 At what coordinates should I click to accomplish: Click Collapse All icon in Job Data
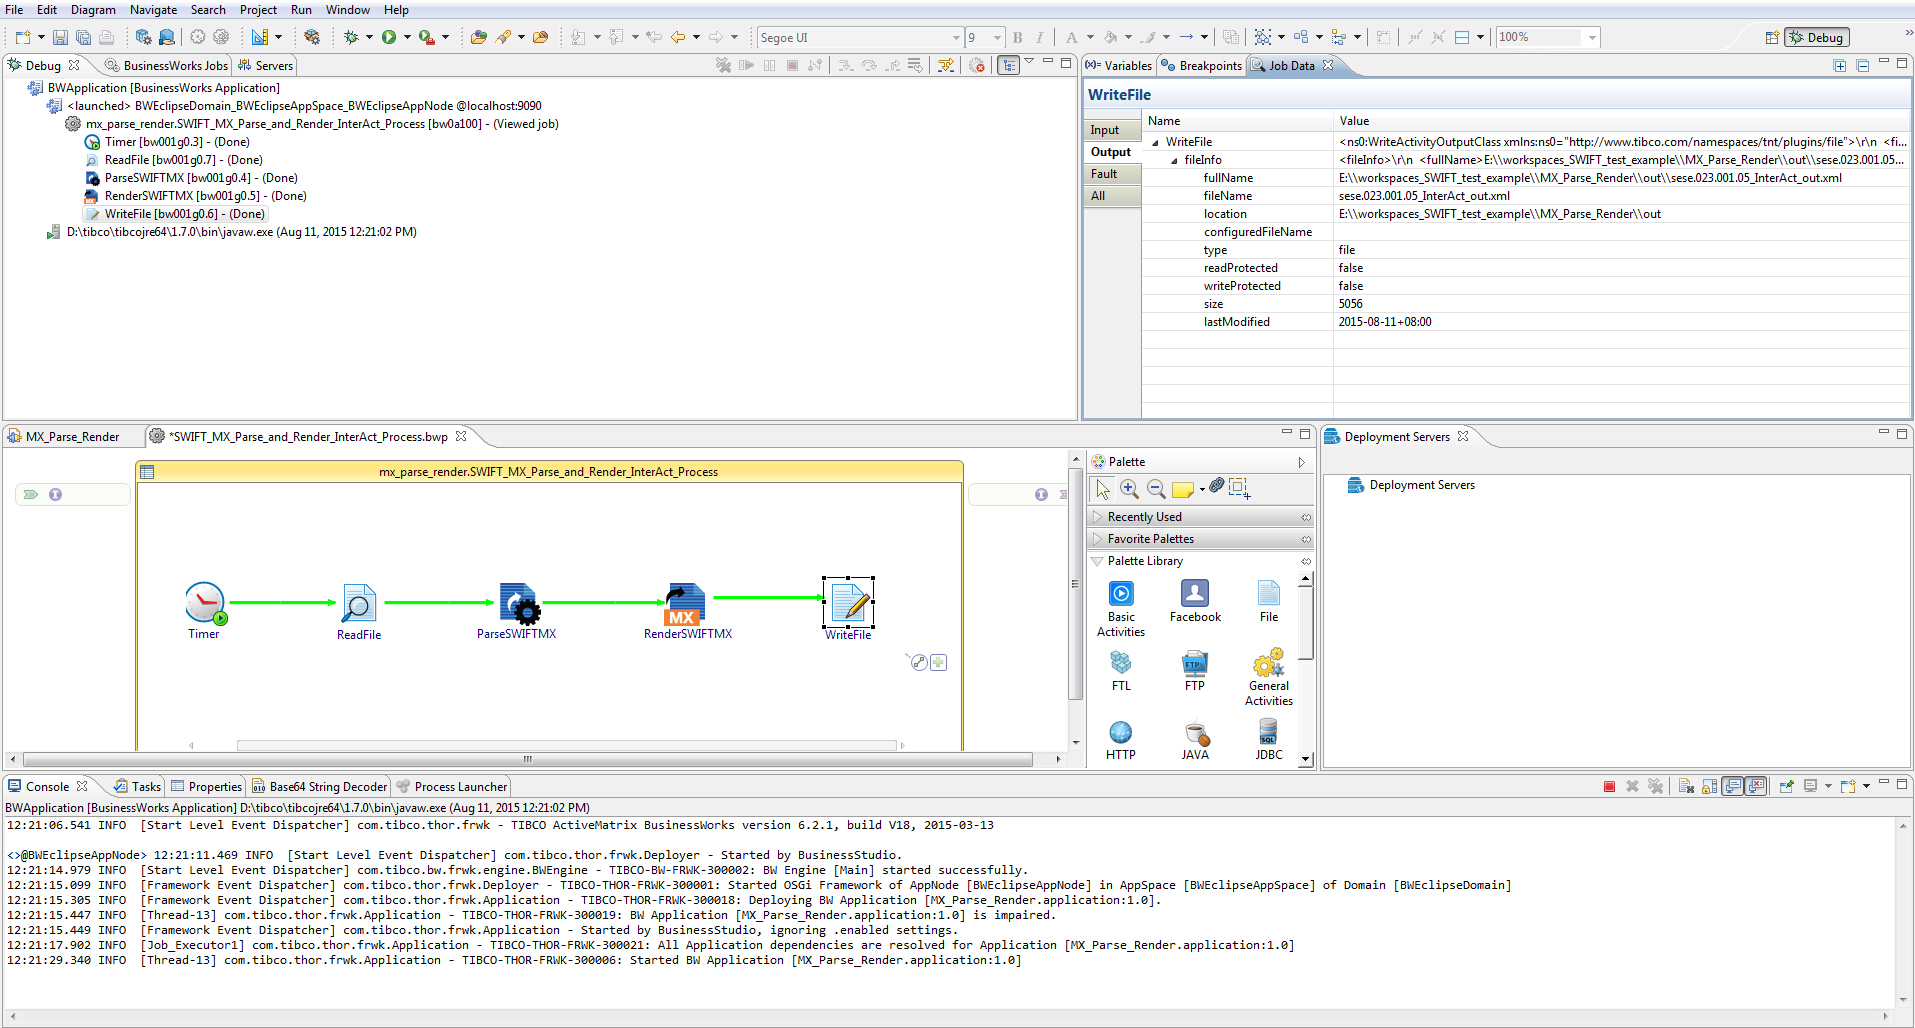click(x=1862, y=65)
